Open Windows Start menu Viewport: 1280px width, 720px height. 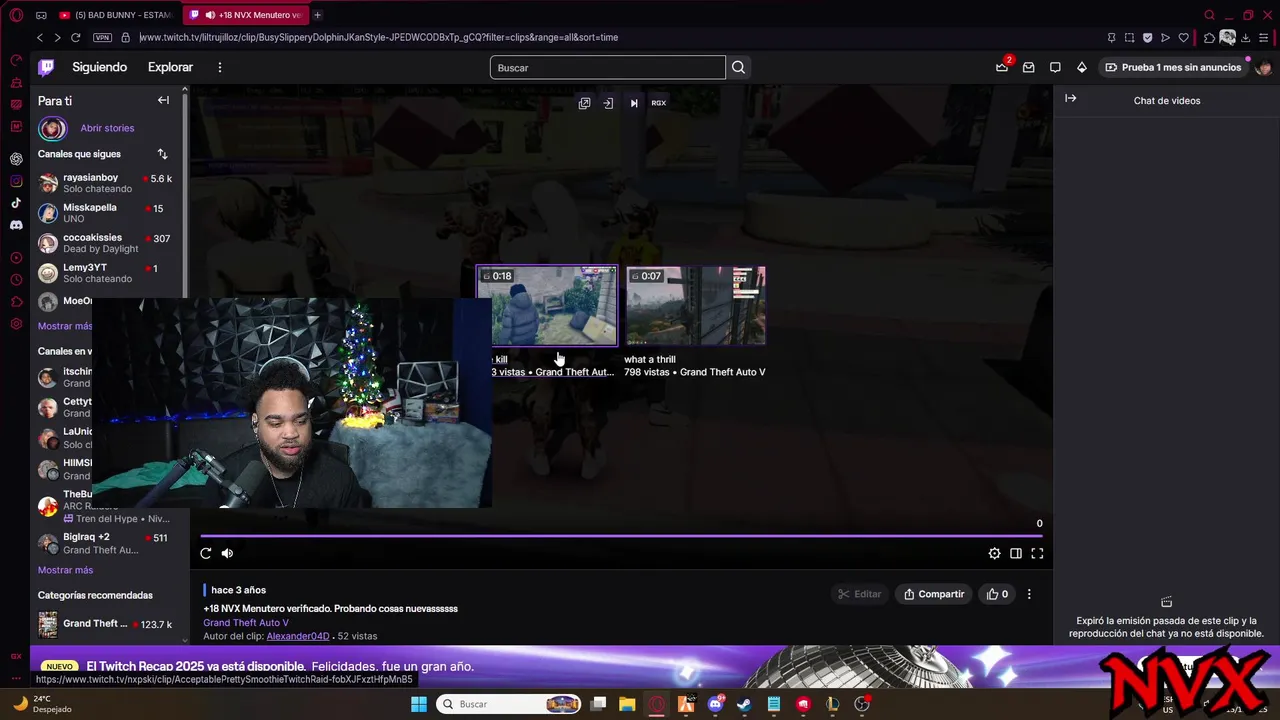(419, 704)
